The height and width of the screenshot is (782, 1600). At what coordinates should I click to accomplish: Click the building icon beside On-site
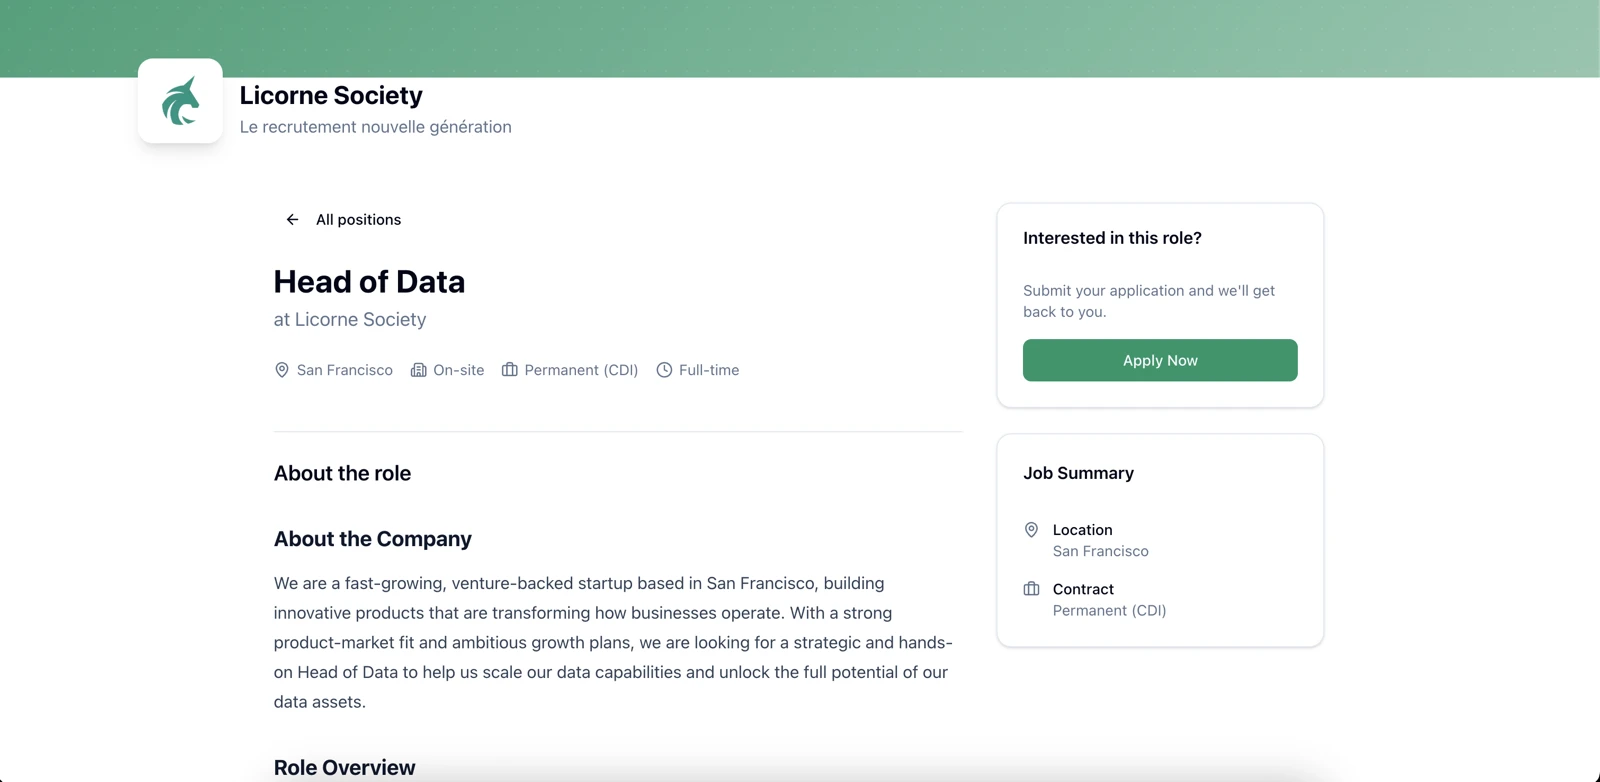pyautogui.click(x=418, y=370)
